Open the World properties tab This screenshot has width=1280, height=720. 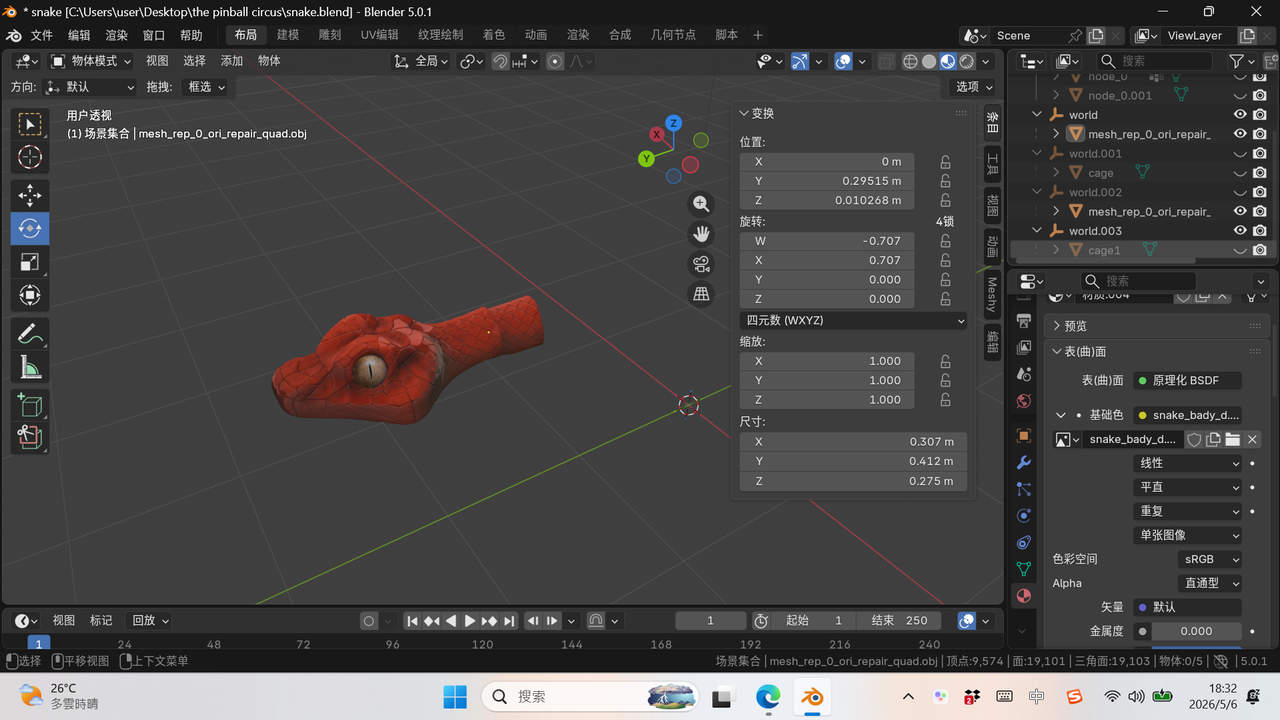coord(1023,401)
